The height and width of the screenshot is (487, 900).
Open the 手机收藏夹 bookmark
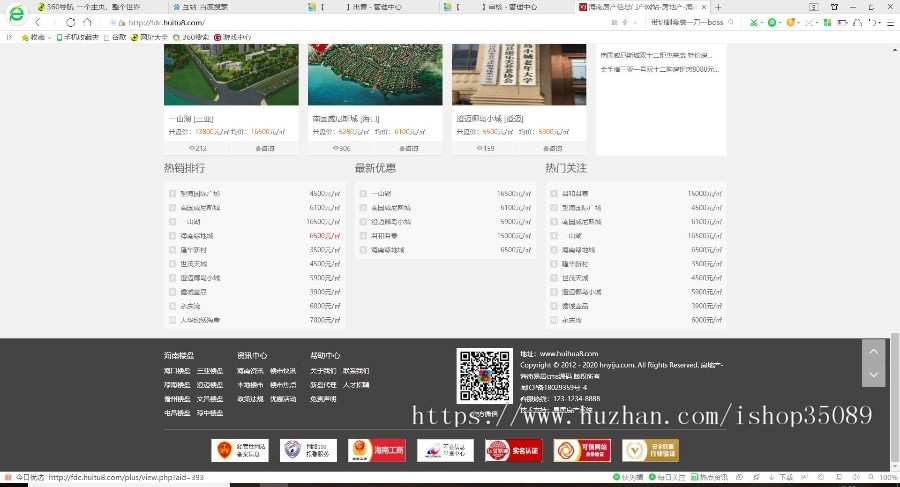pyautogui.click(x=77, y=37)
